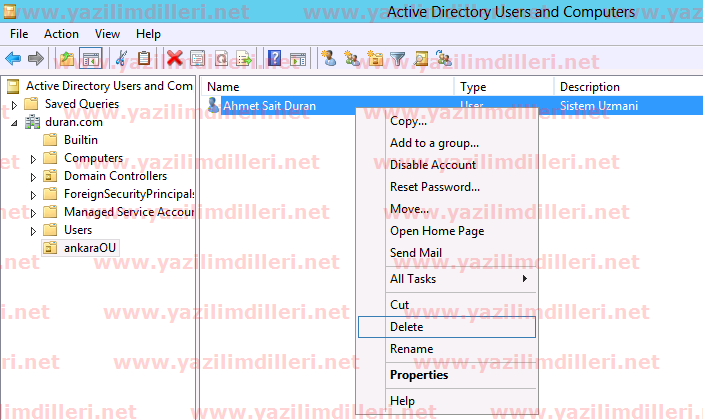Click the Create new group toolbar icon
Screen dimensions: 703x420
(351, 59)
